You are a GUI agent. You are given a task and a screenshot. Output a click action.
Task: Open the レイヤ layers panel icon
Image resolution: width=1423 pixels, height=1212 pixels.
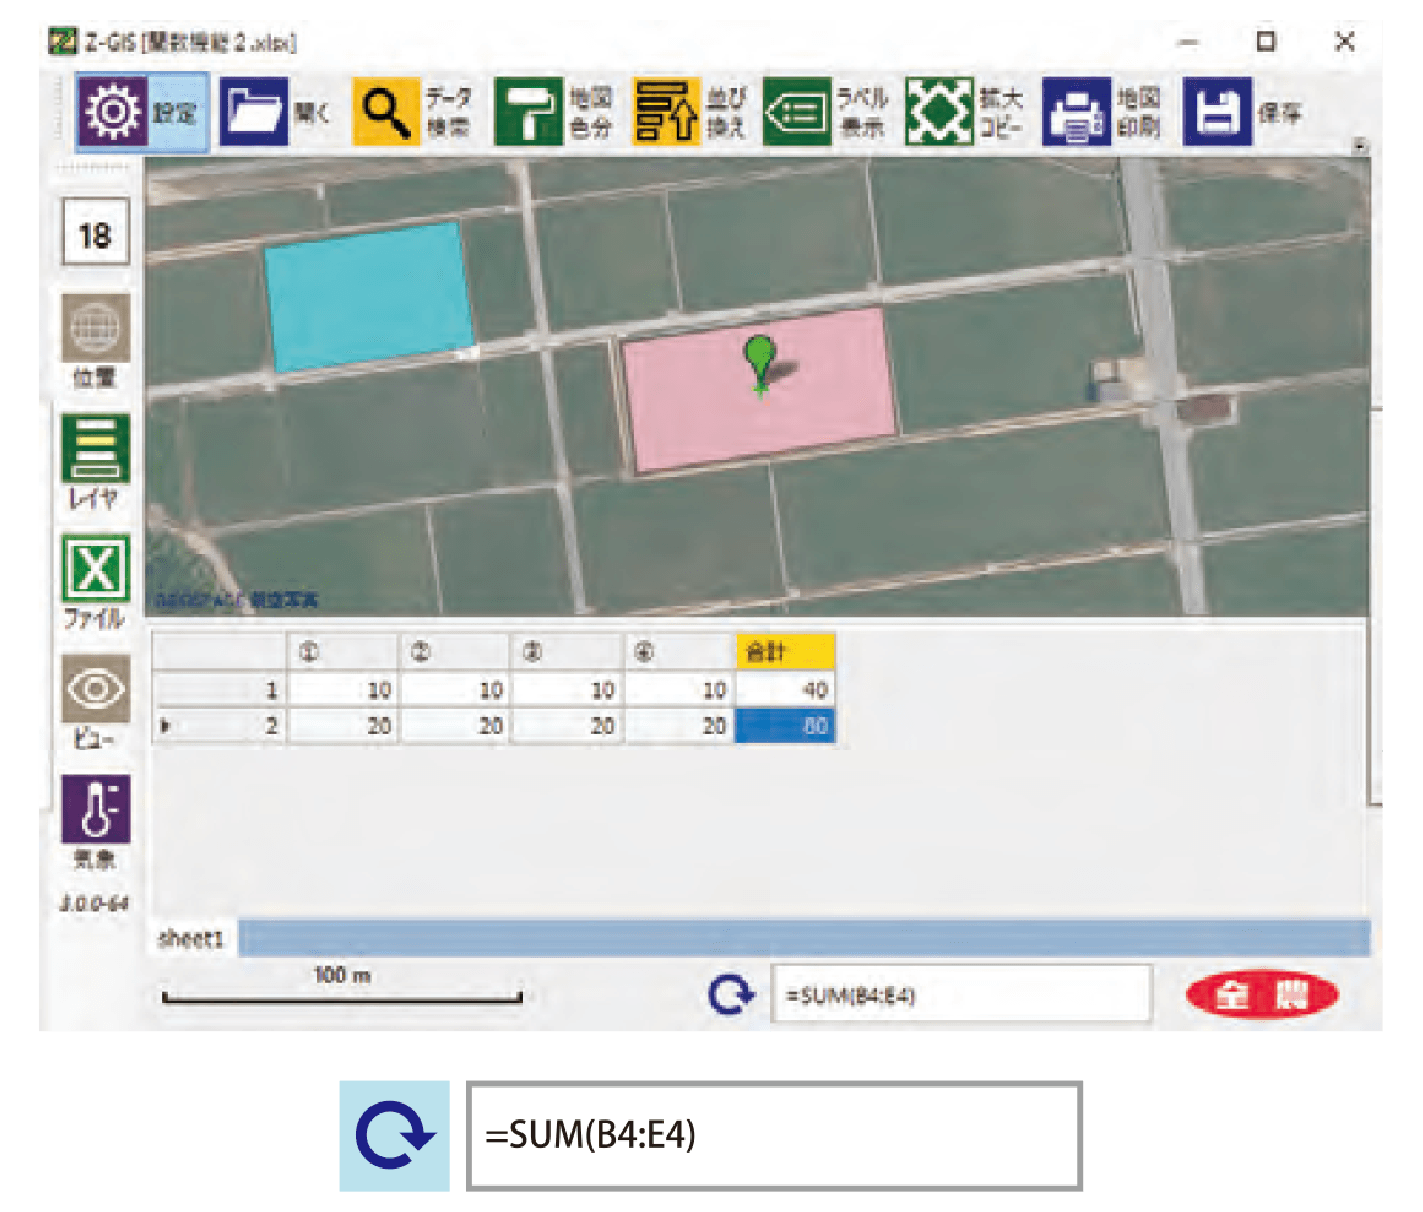(x=96, y=448)
